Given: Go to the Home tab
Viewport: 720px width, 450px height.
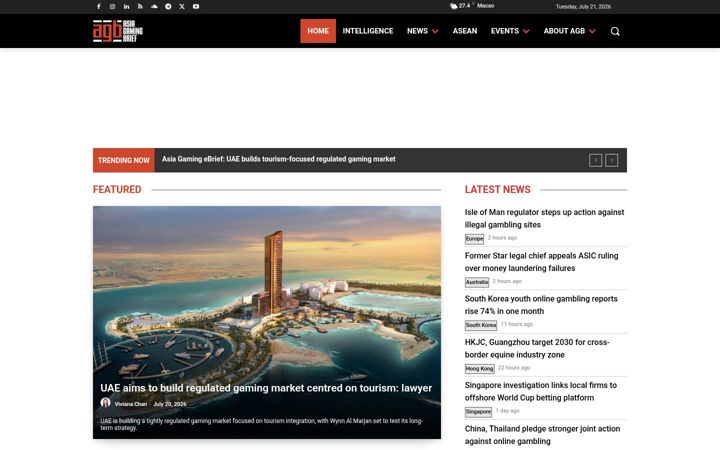Looking at the screenshot, I should pos(318,31).
